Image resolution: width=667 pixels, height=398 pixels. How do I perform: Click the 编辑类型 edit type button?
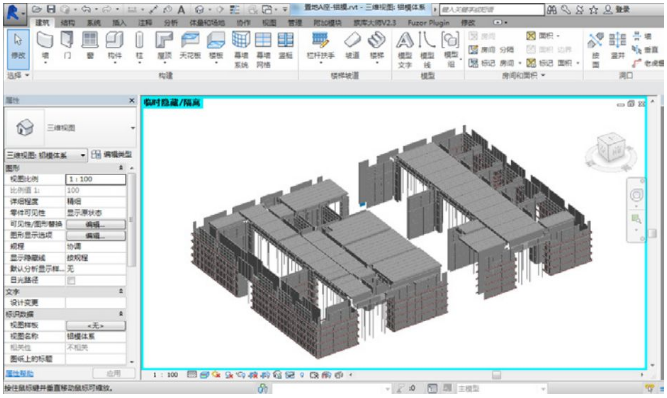click(111, 155)
